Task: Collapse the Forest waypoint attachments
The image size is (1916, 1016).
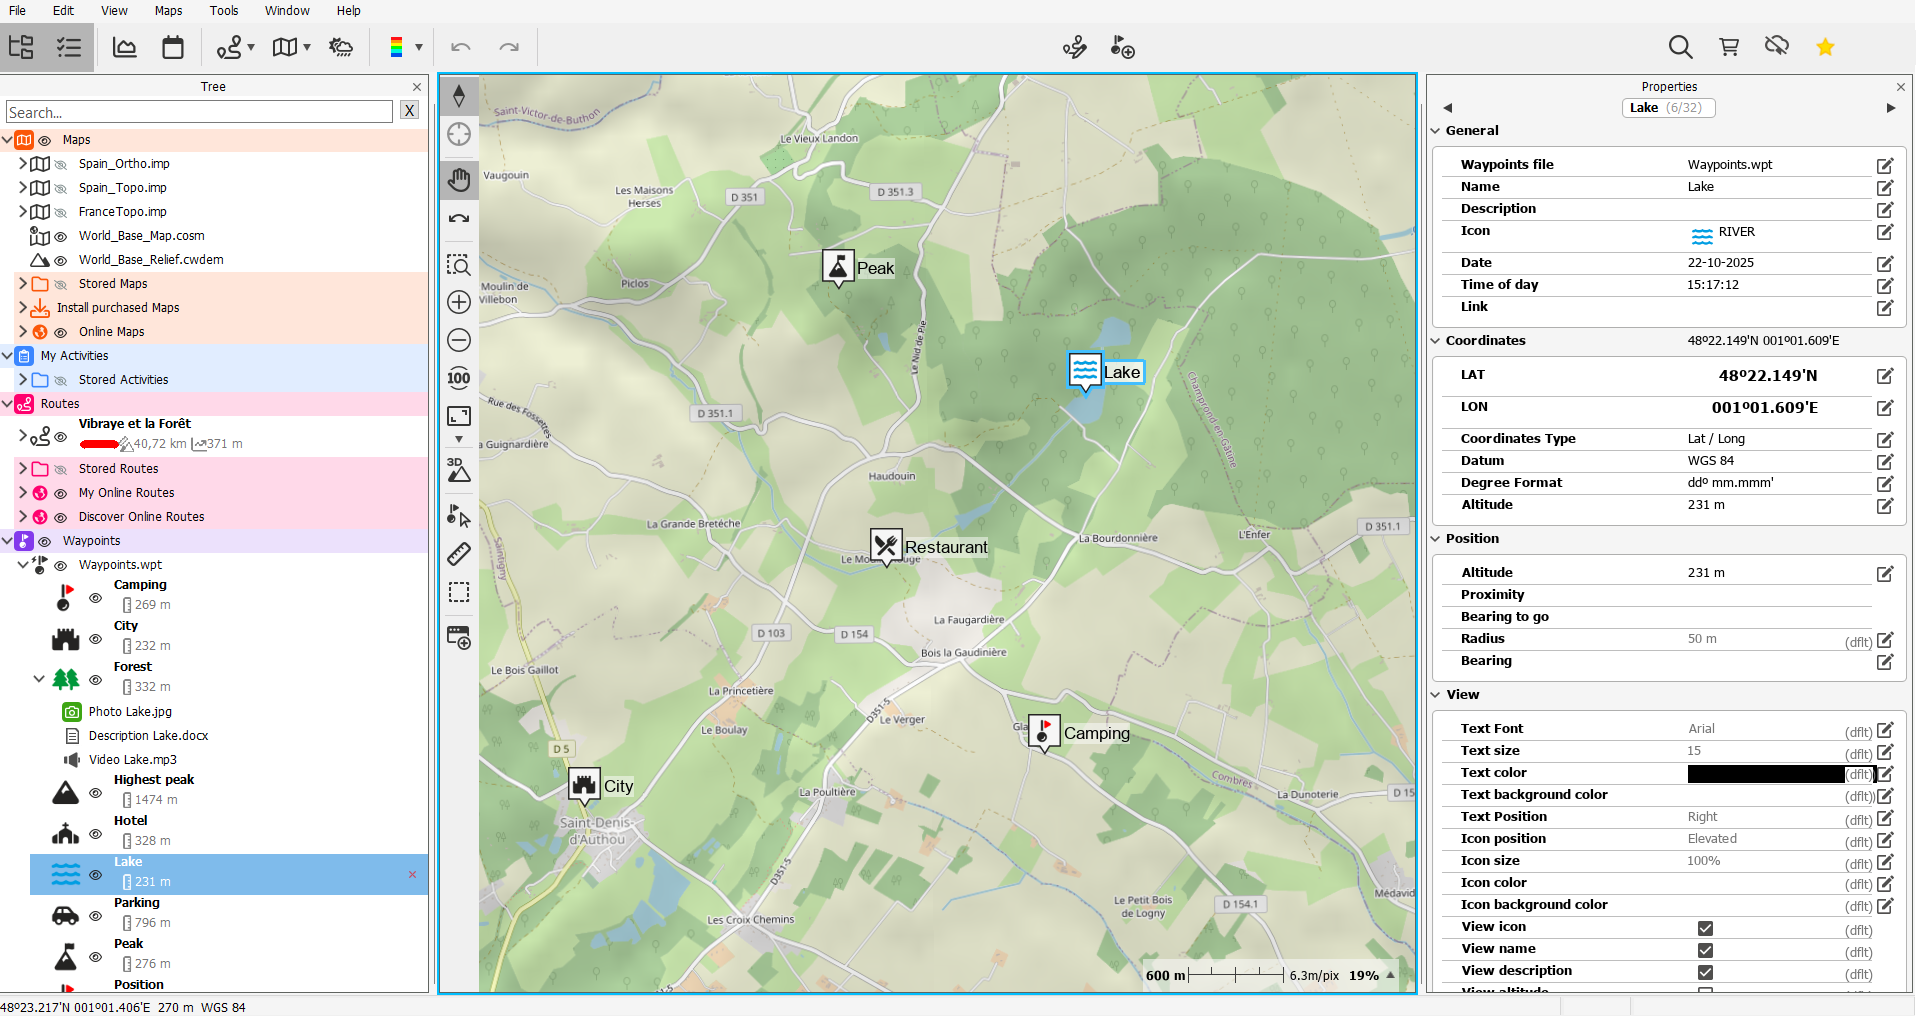Action: coord(39,679)
